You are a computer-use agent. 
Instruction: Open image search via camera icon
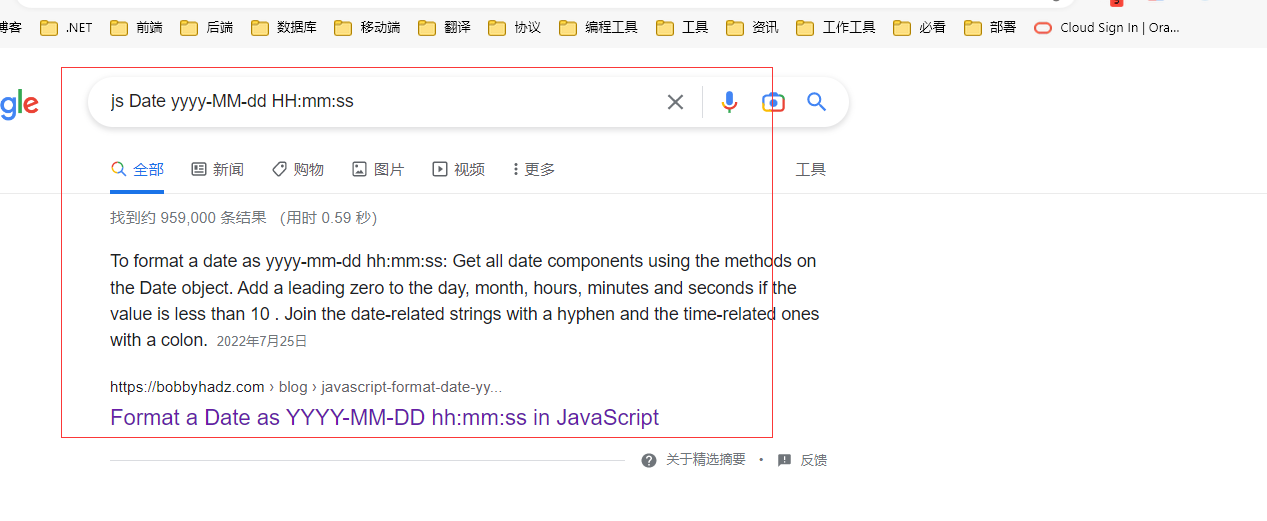pyautogui.click(x=773, y=102)
